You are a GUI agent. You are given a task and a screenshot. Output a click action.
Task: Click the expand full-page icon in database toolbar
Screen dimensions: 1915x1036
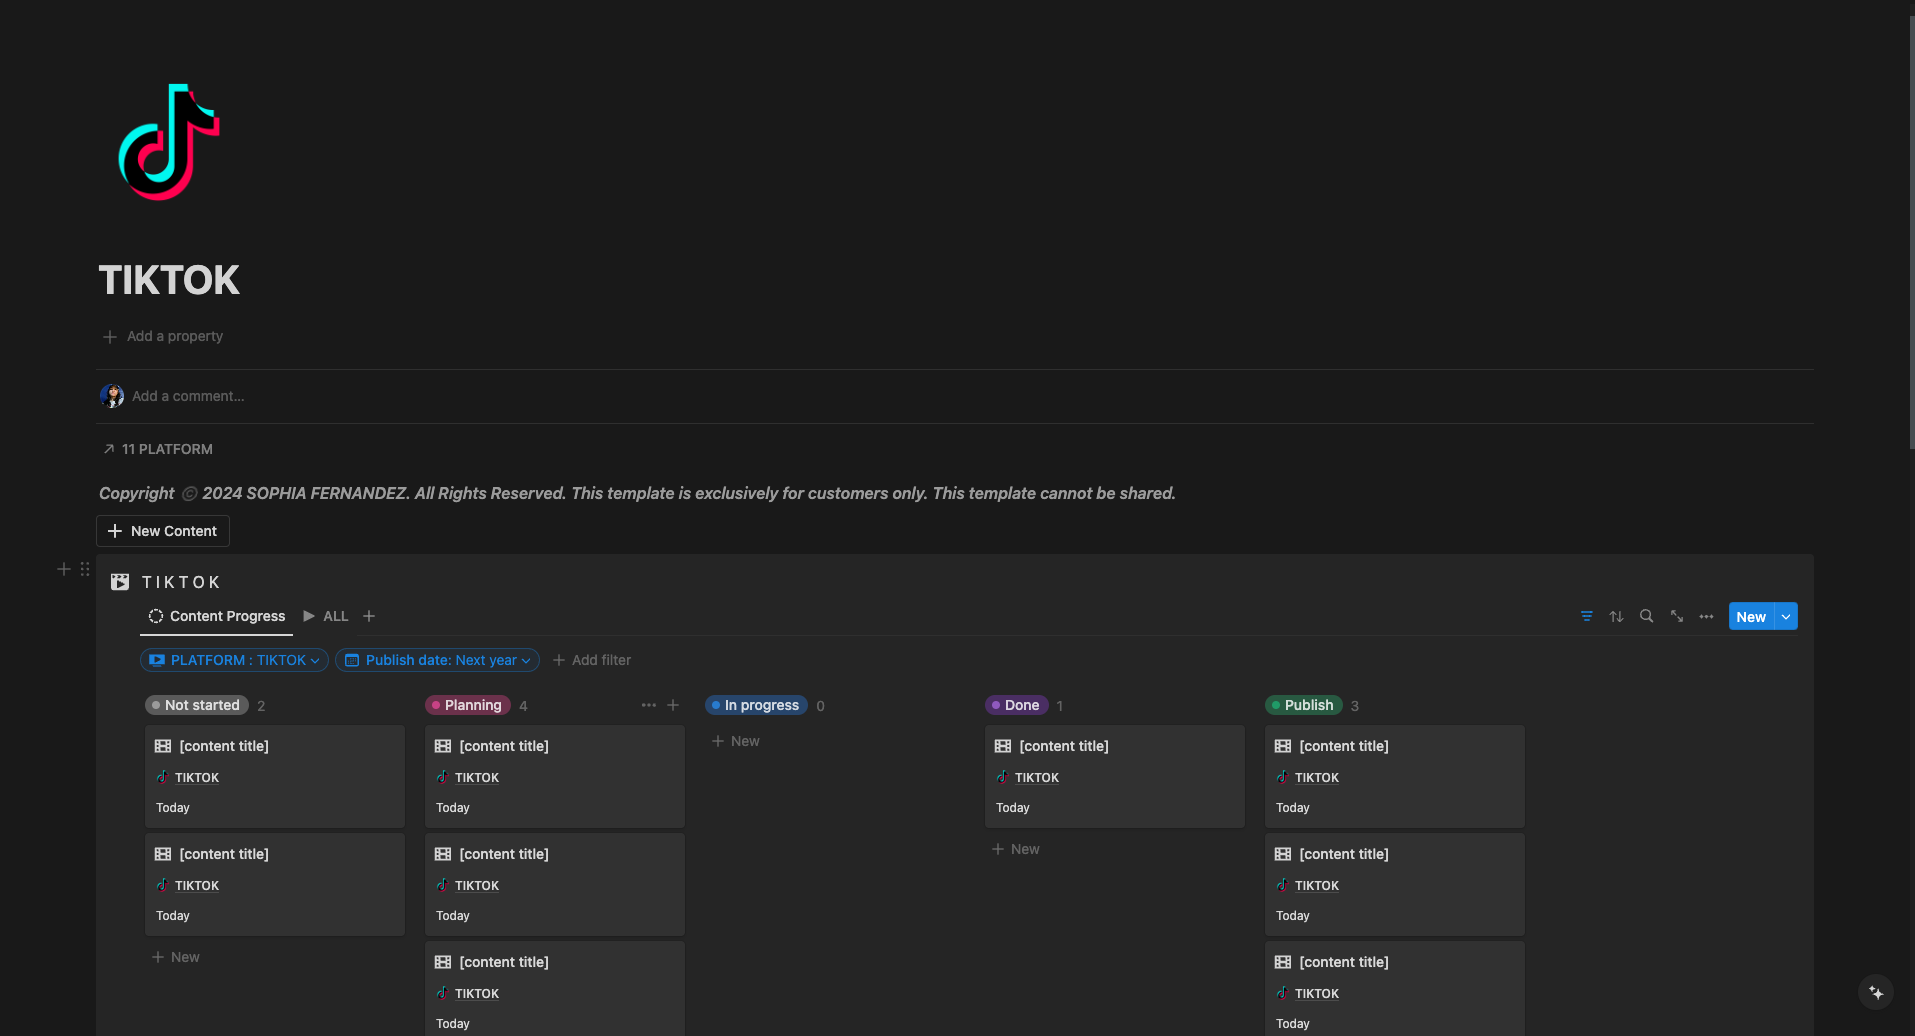click(x=1677, y=616)
